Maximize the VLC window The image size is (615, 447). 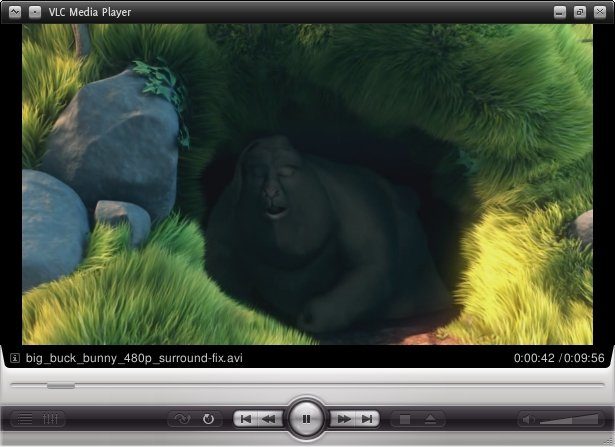point(580,12)
